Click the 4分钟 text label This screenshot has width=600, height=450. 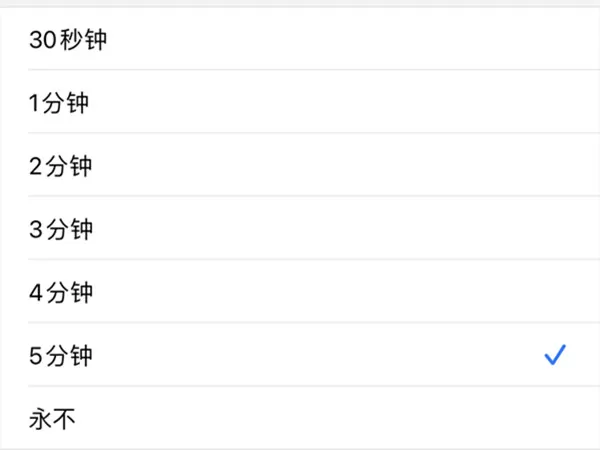point(61,292)
